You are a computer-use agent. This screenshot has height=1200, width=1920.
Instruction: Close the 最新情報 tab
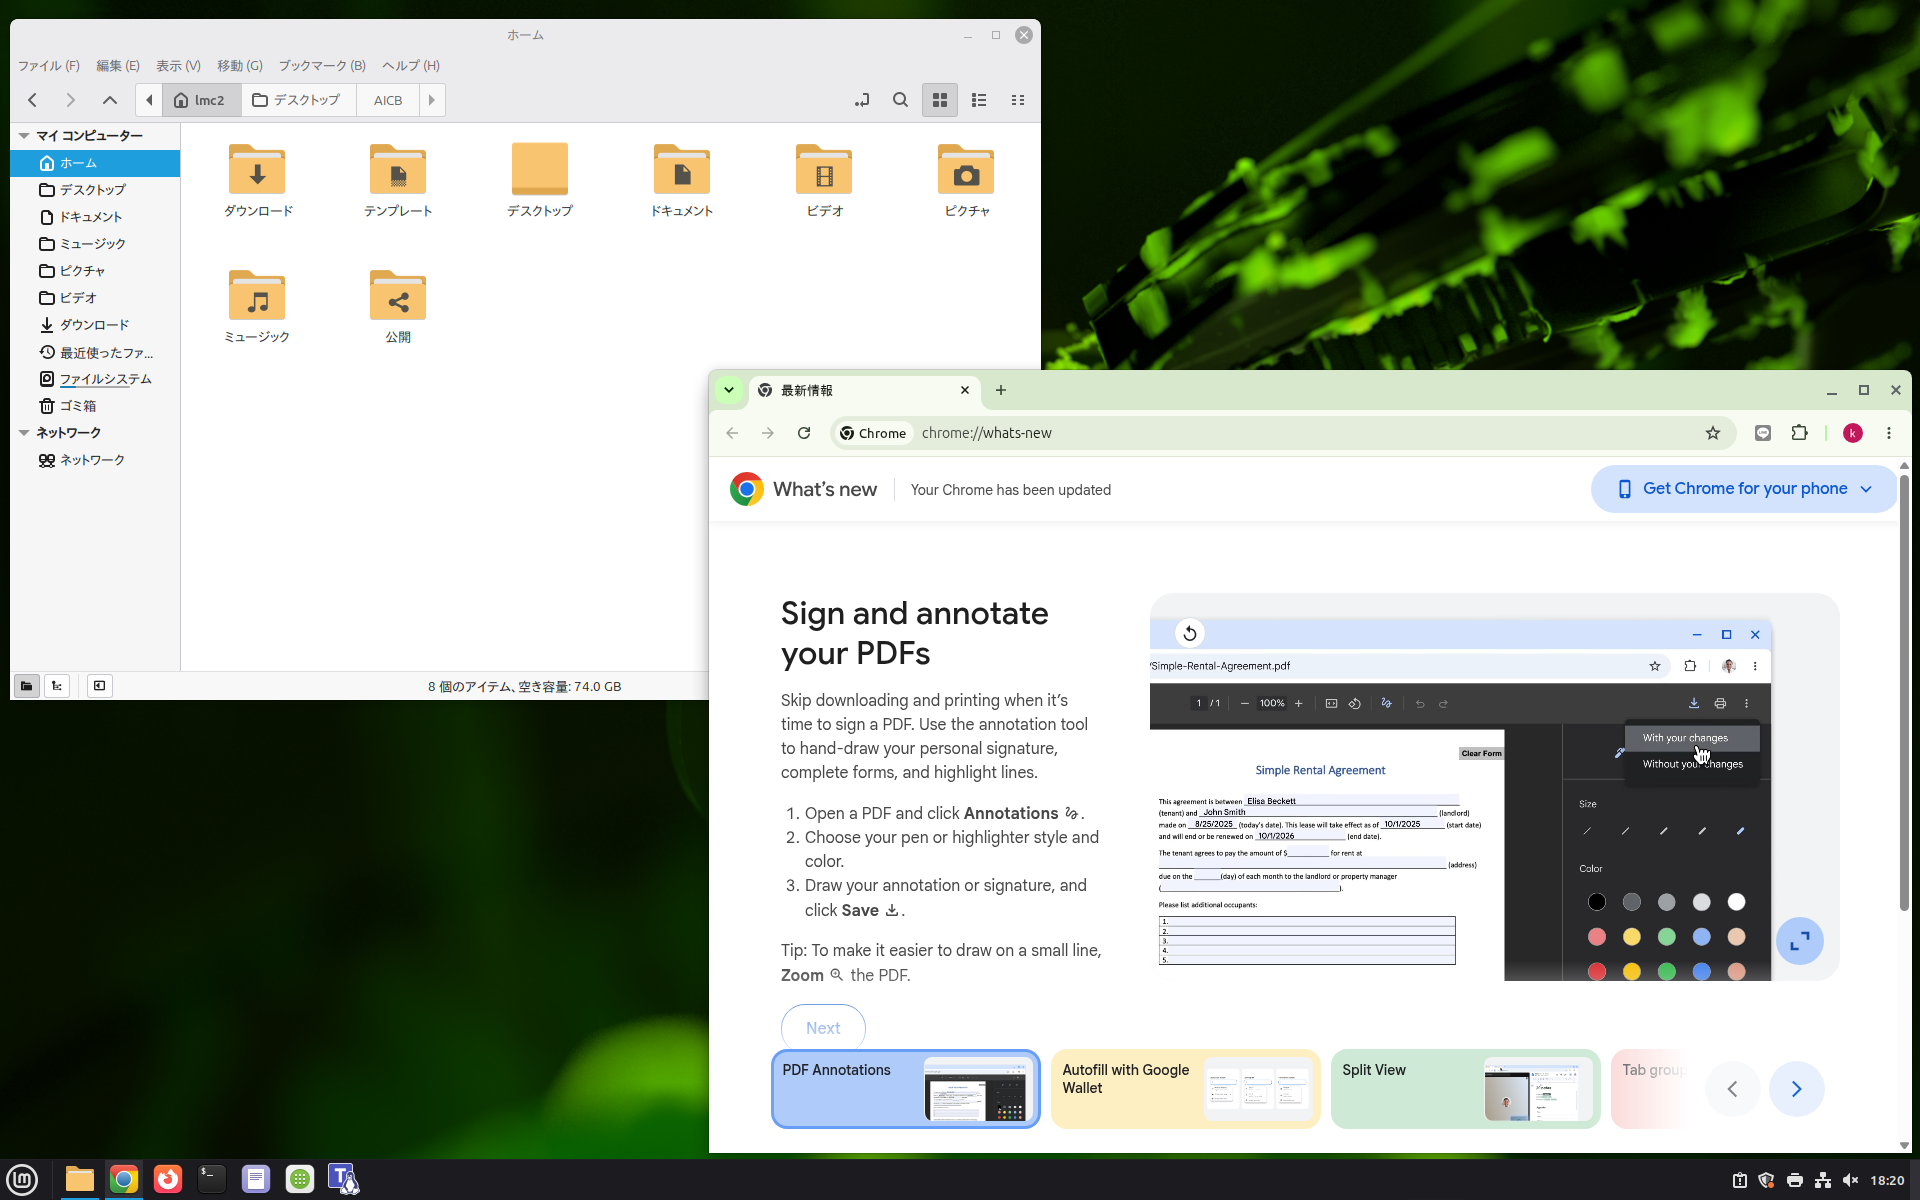[x=965, y=390]
